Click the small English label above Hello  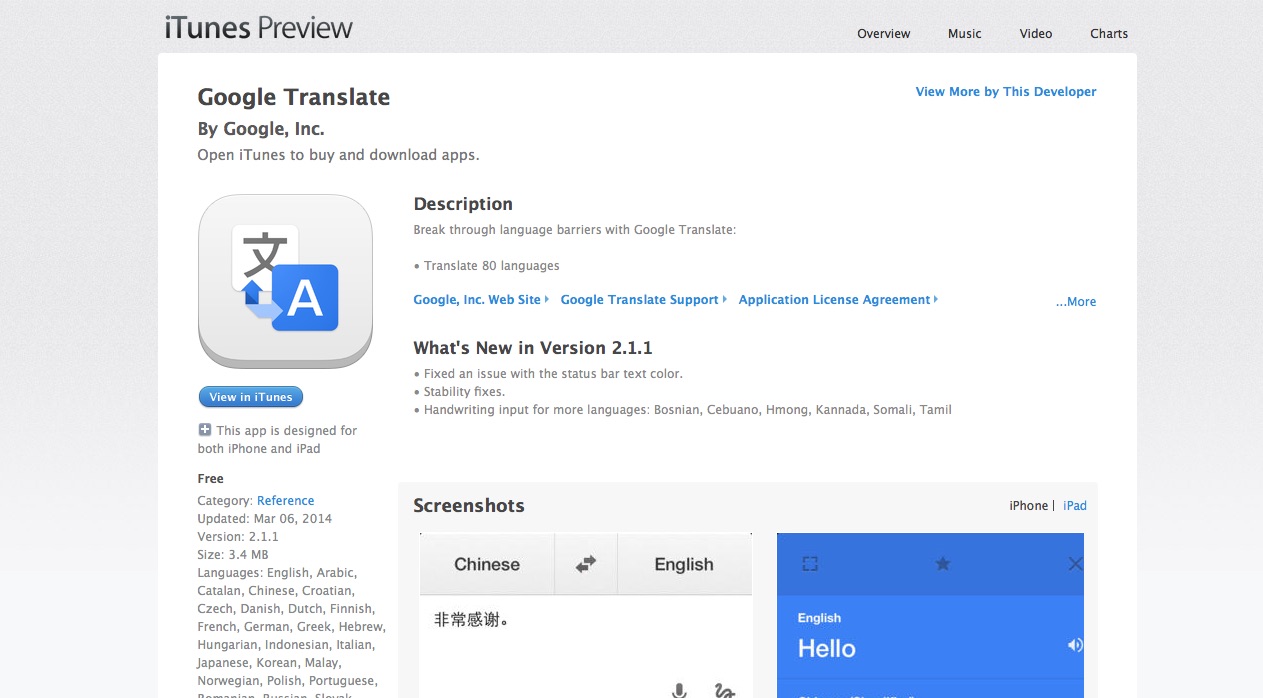coord(819,618)
